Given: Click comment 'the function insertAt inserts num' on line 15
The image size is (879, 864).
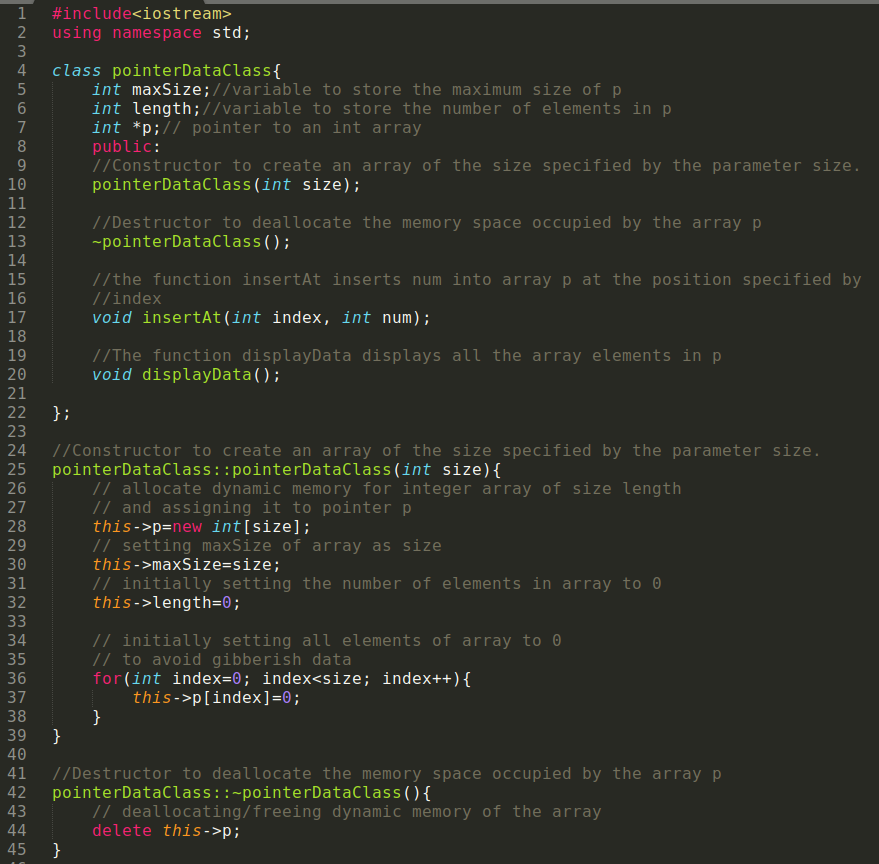Looking at the screenshot, I should pos(476,280).
